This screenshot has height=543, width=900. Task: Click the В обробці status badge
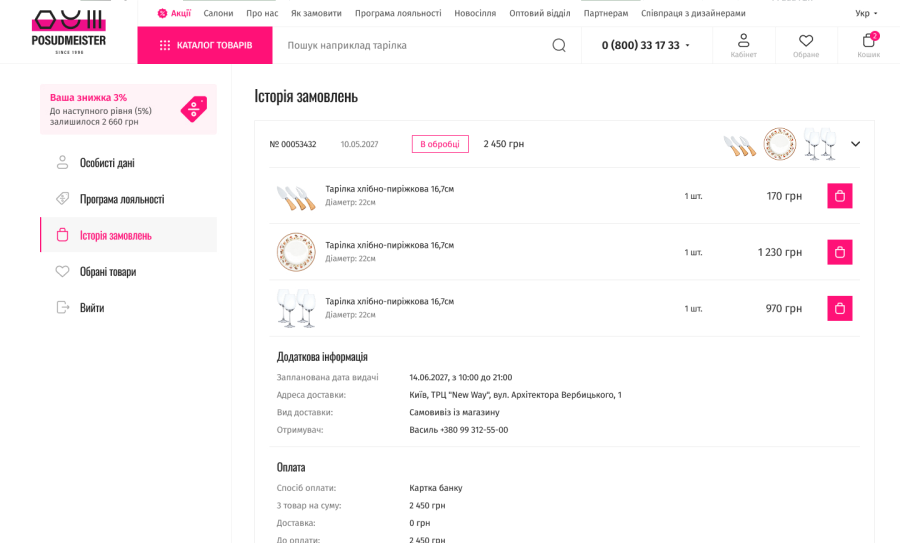pyautogui.click(x=440, y=144)
